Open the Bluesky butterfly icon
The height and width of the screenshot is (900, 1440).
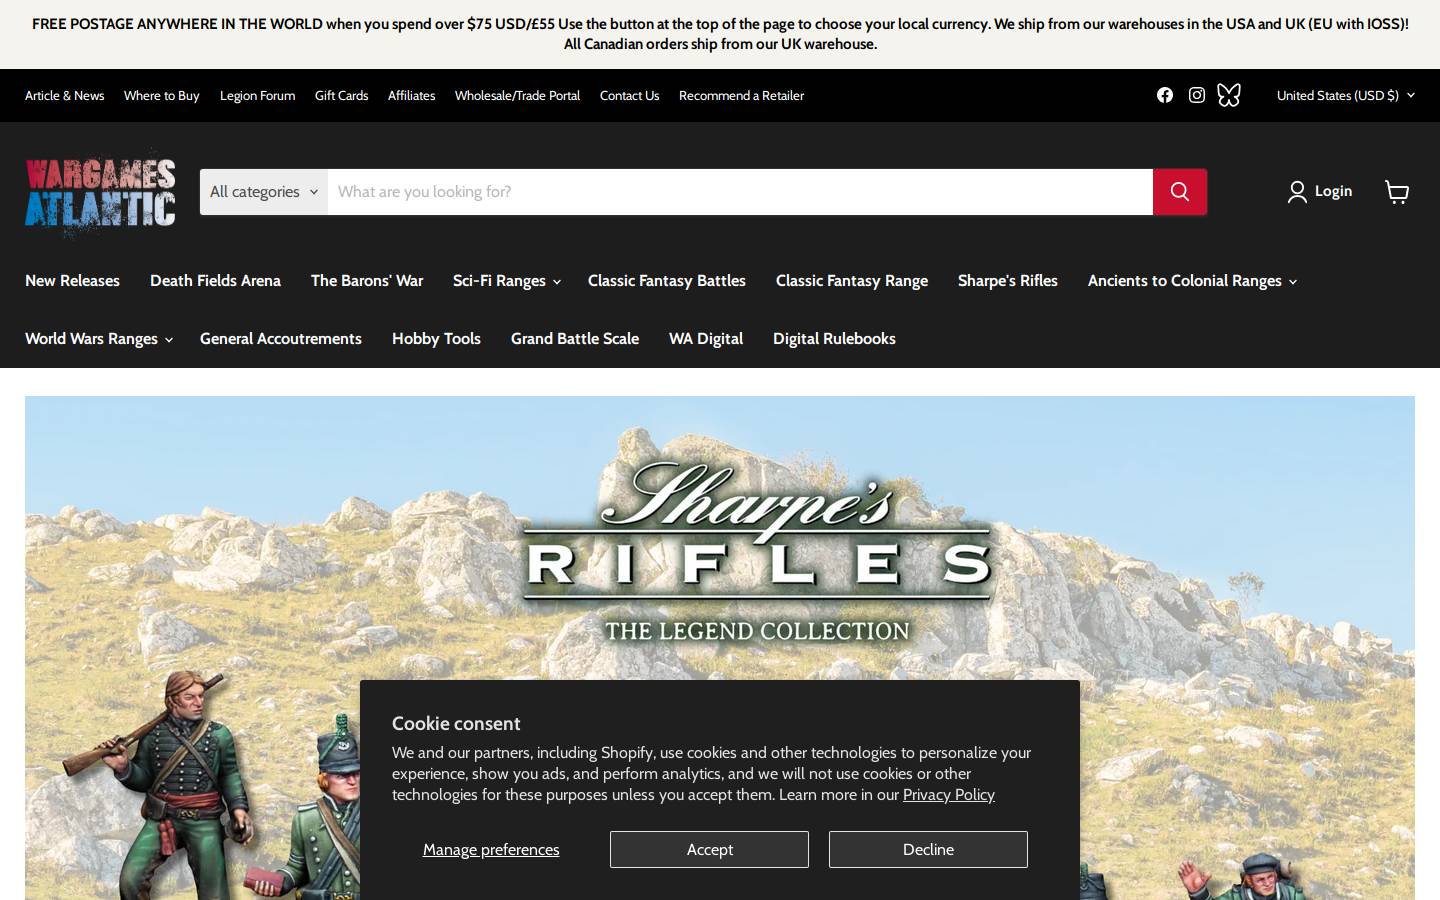1229,95
